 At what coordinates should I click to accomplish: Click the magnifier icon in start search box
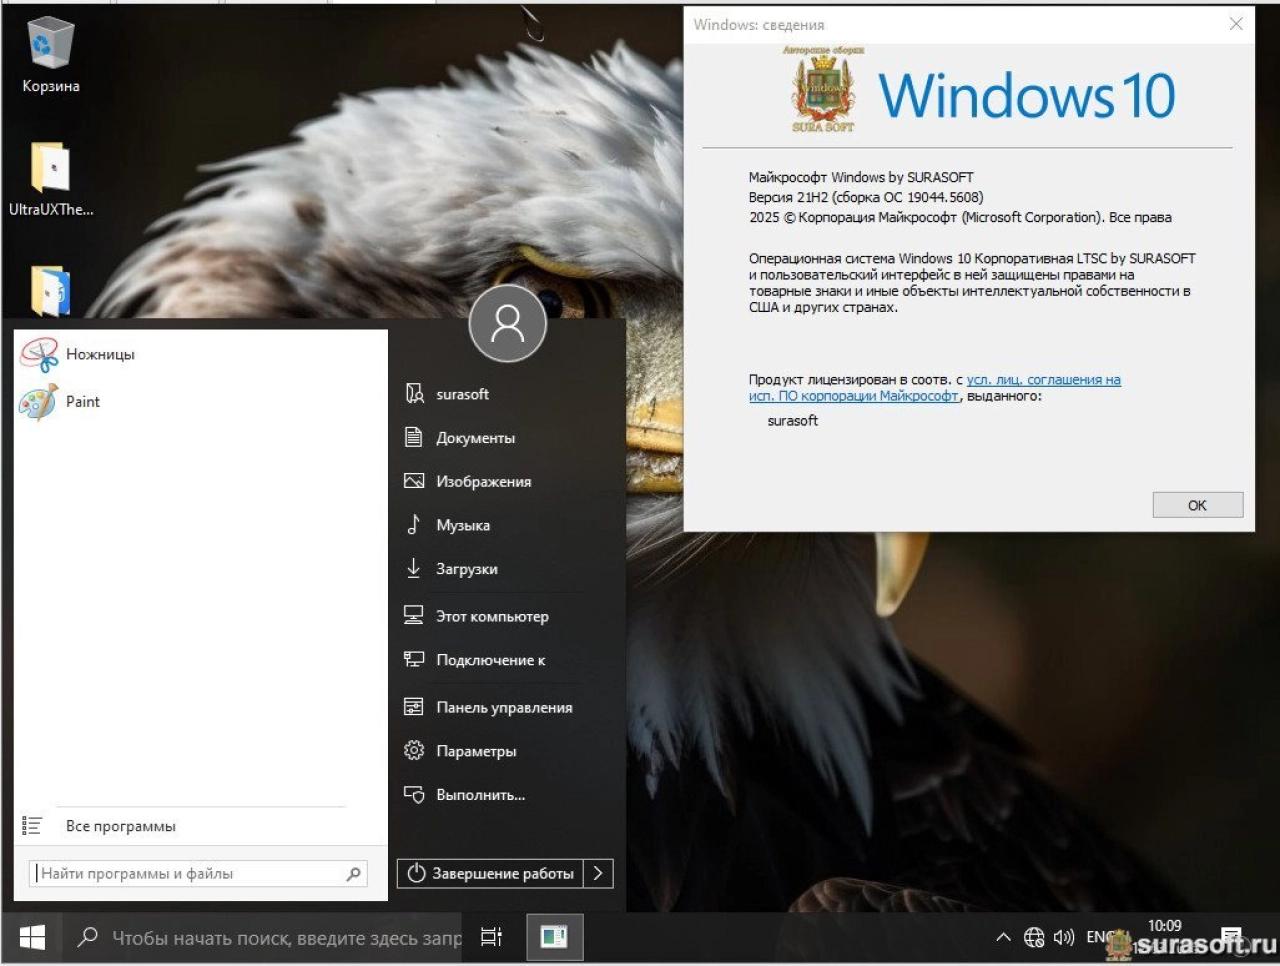pyautogui.click(x=353, y=874)
